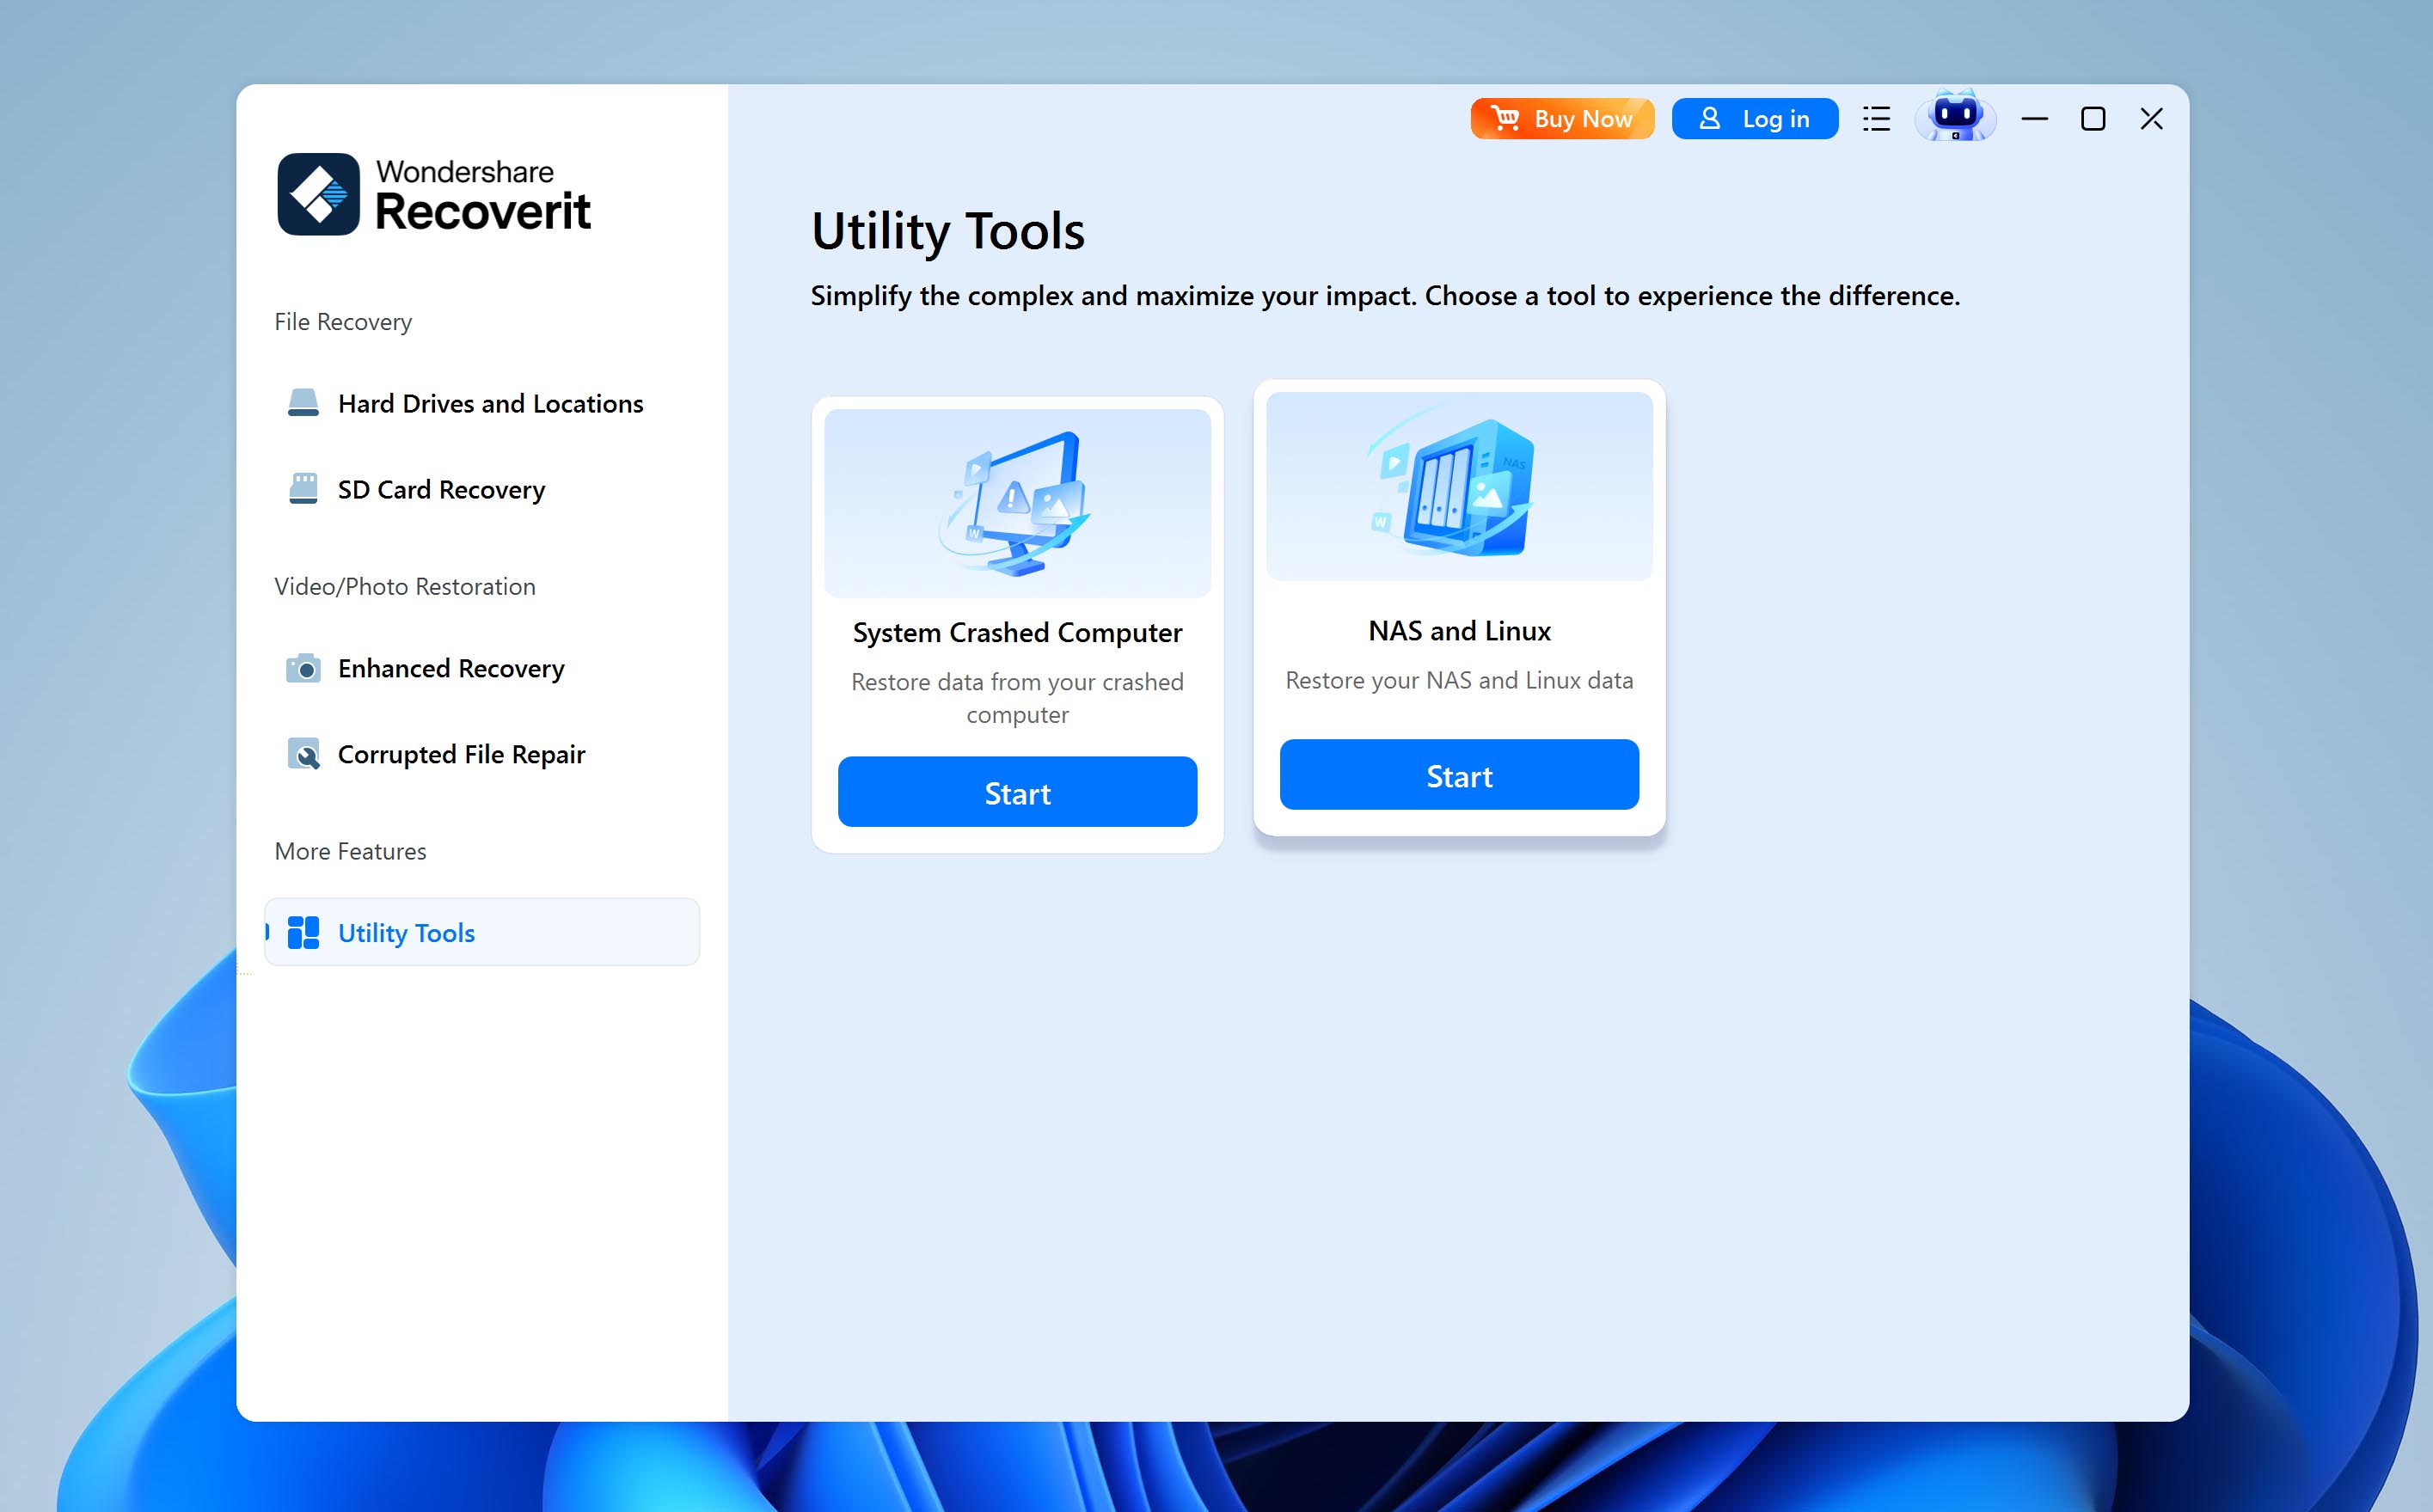Start System Crashed Computer recovery
Screen dimensions: 2433x1512
click(x=1017, y=792)
